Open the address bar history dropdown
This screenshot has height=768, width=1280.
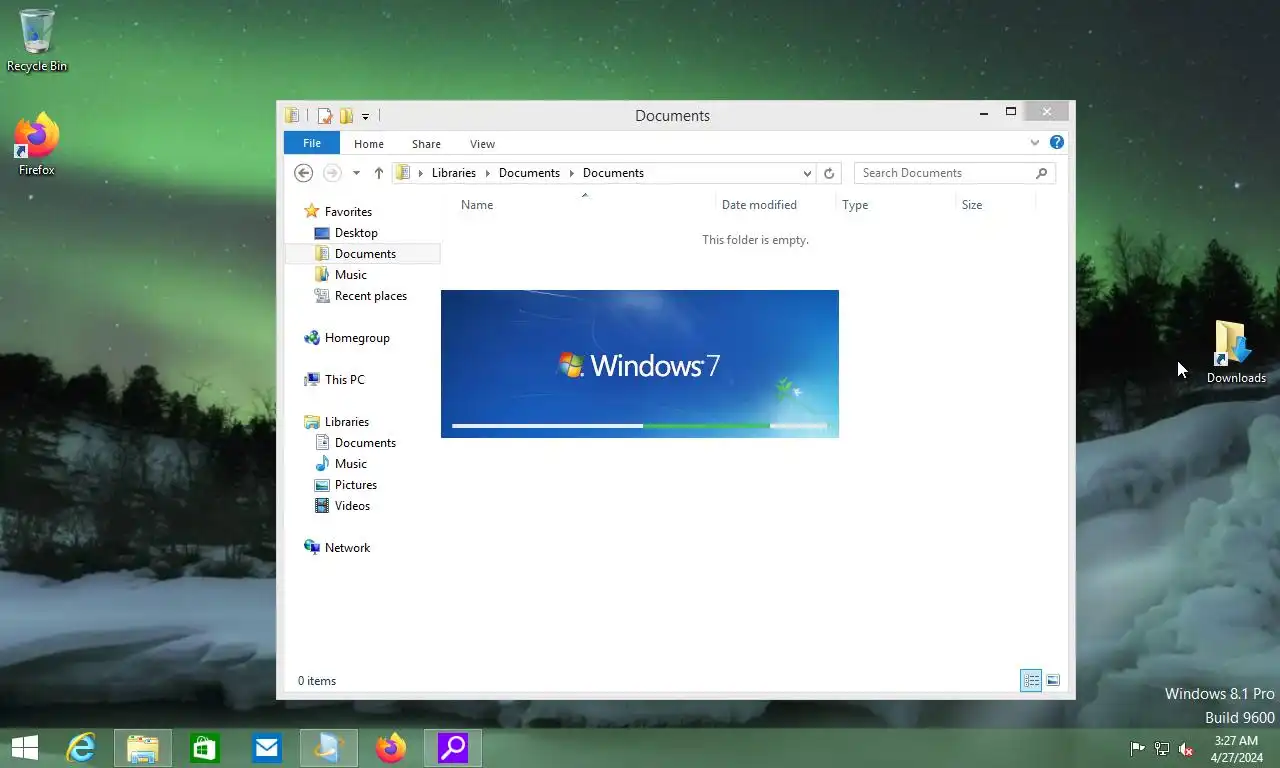pos(807,173)
